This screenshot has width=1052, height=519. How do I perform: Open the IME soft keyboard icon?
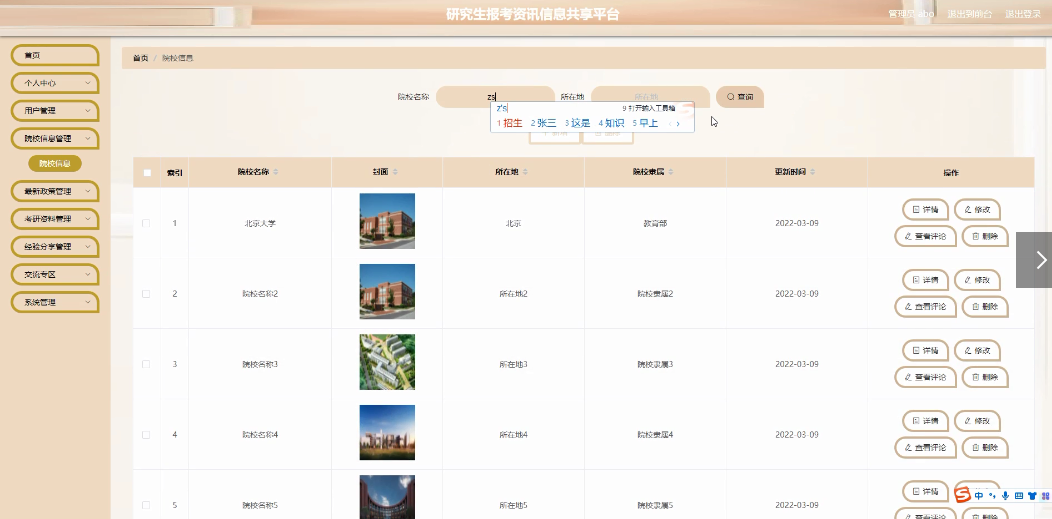click(x=1018, y=496)
